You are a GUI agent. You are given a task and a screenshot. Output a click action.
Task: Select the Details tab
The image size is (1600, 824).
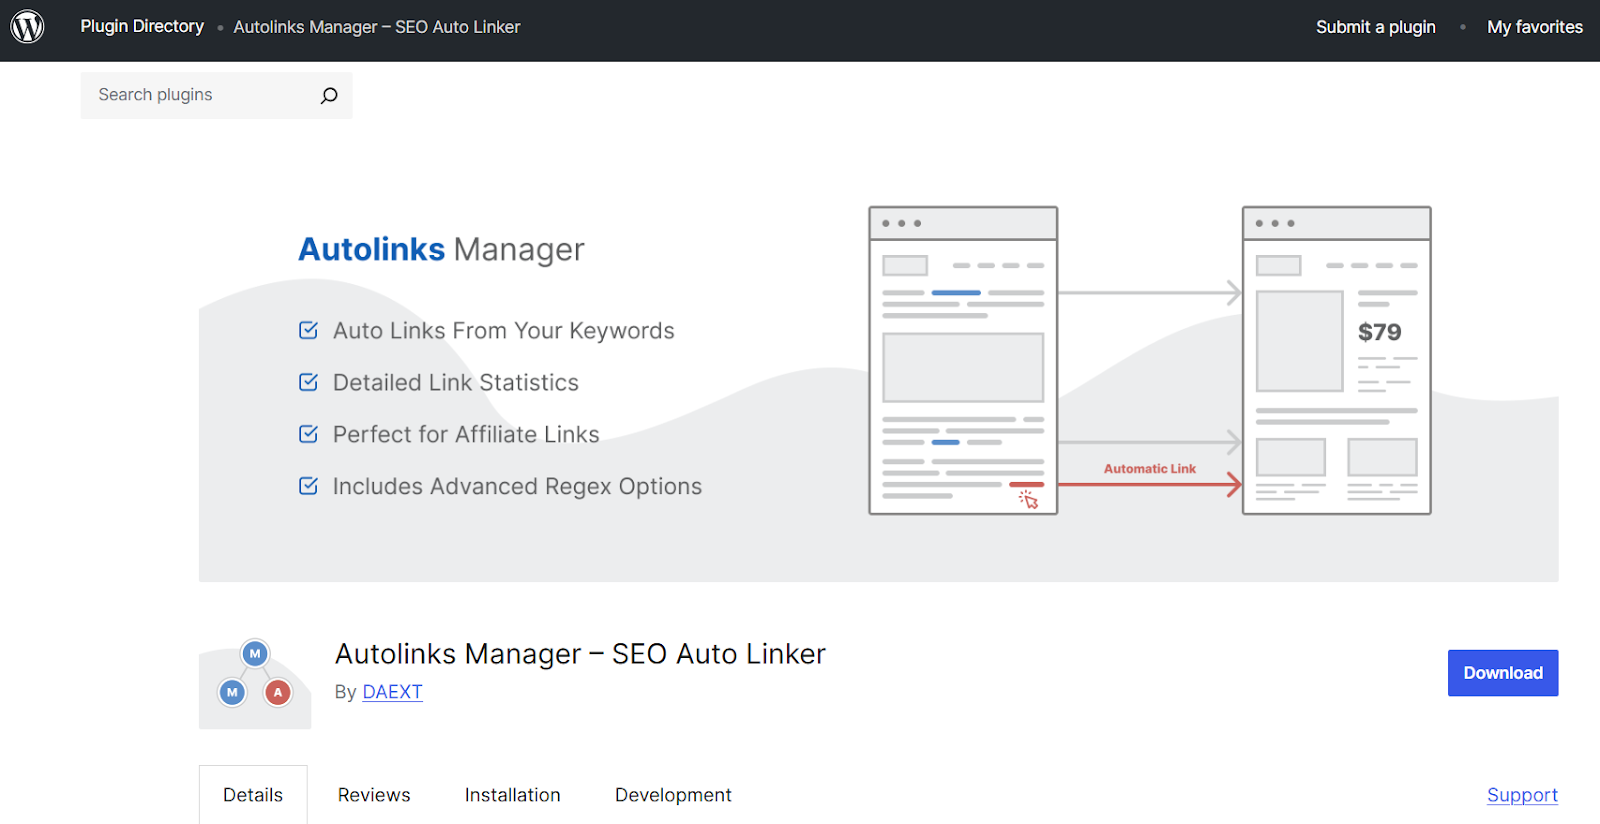[x=253, y=795]
